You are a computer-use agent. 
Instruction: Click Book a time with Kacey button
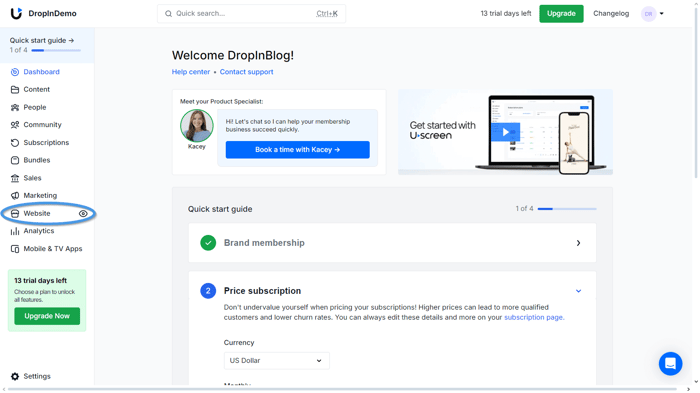(297, 150)
